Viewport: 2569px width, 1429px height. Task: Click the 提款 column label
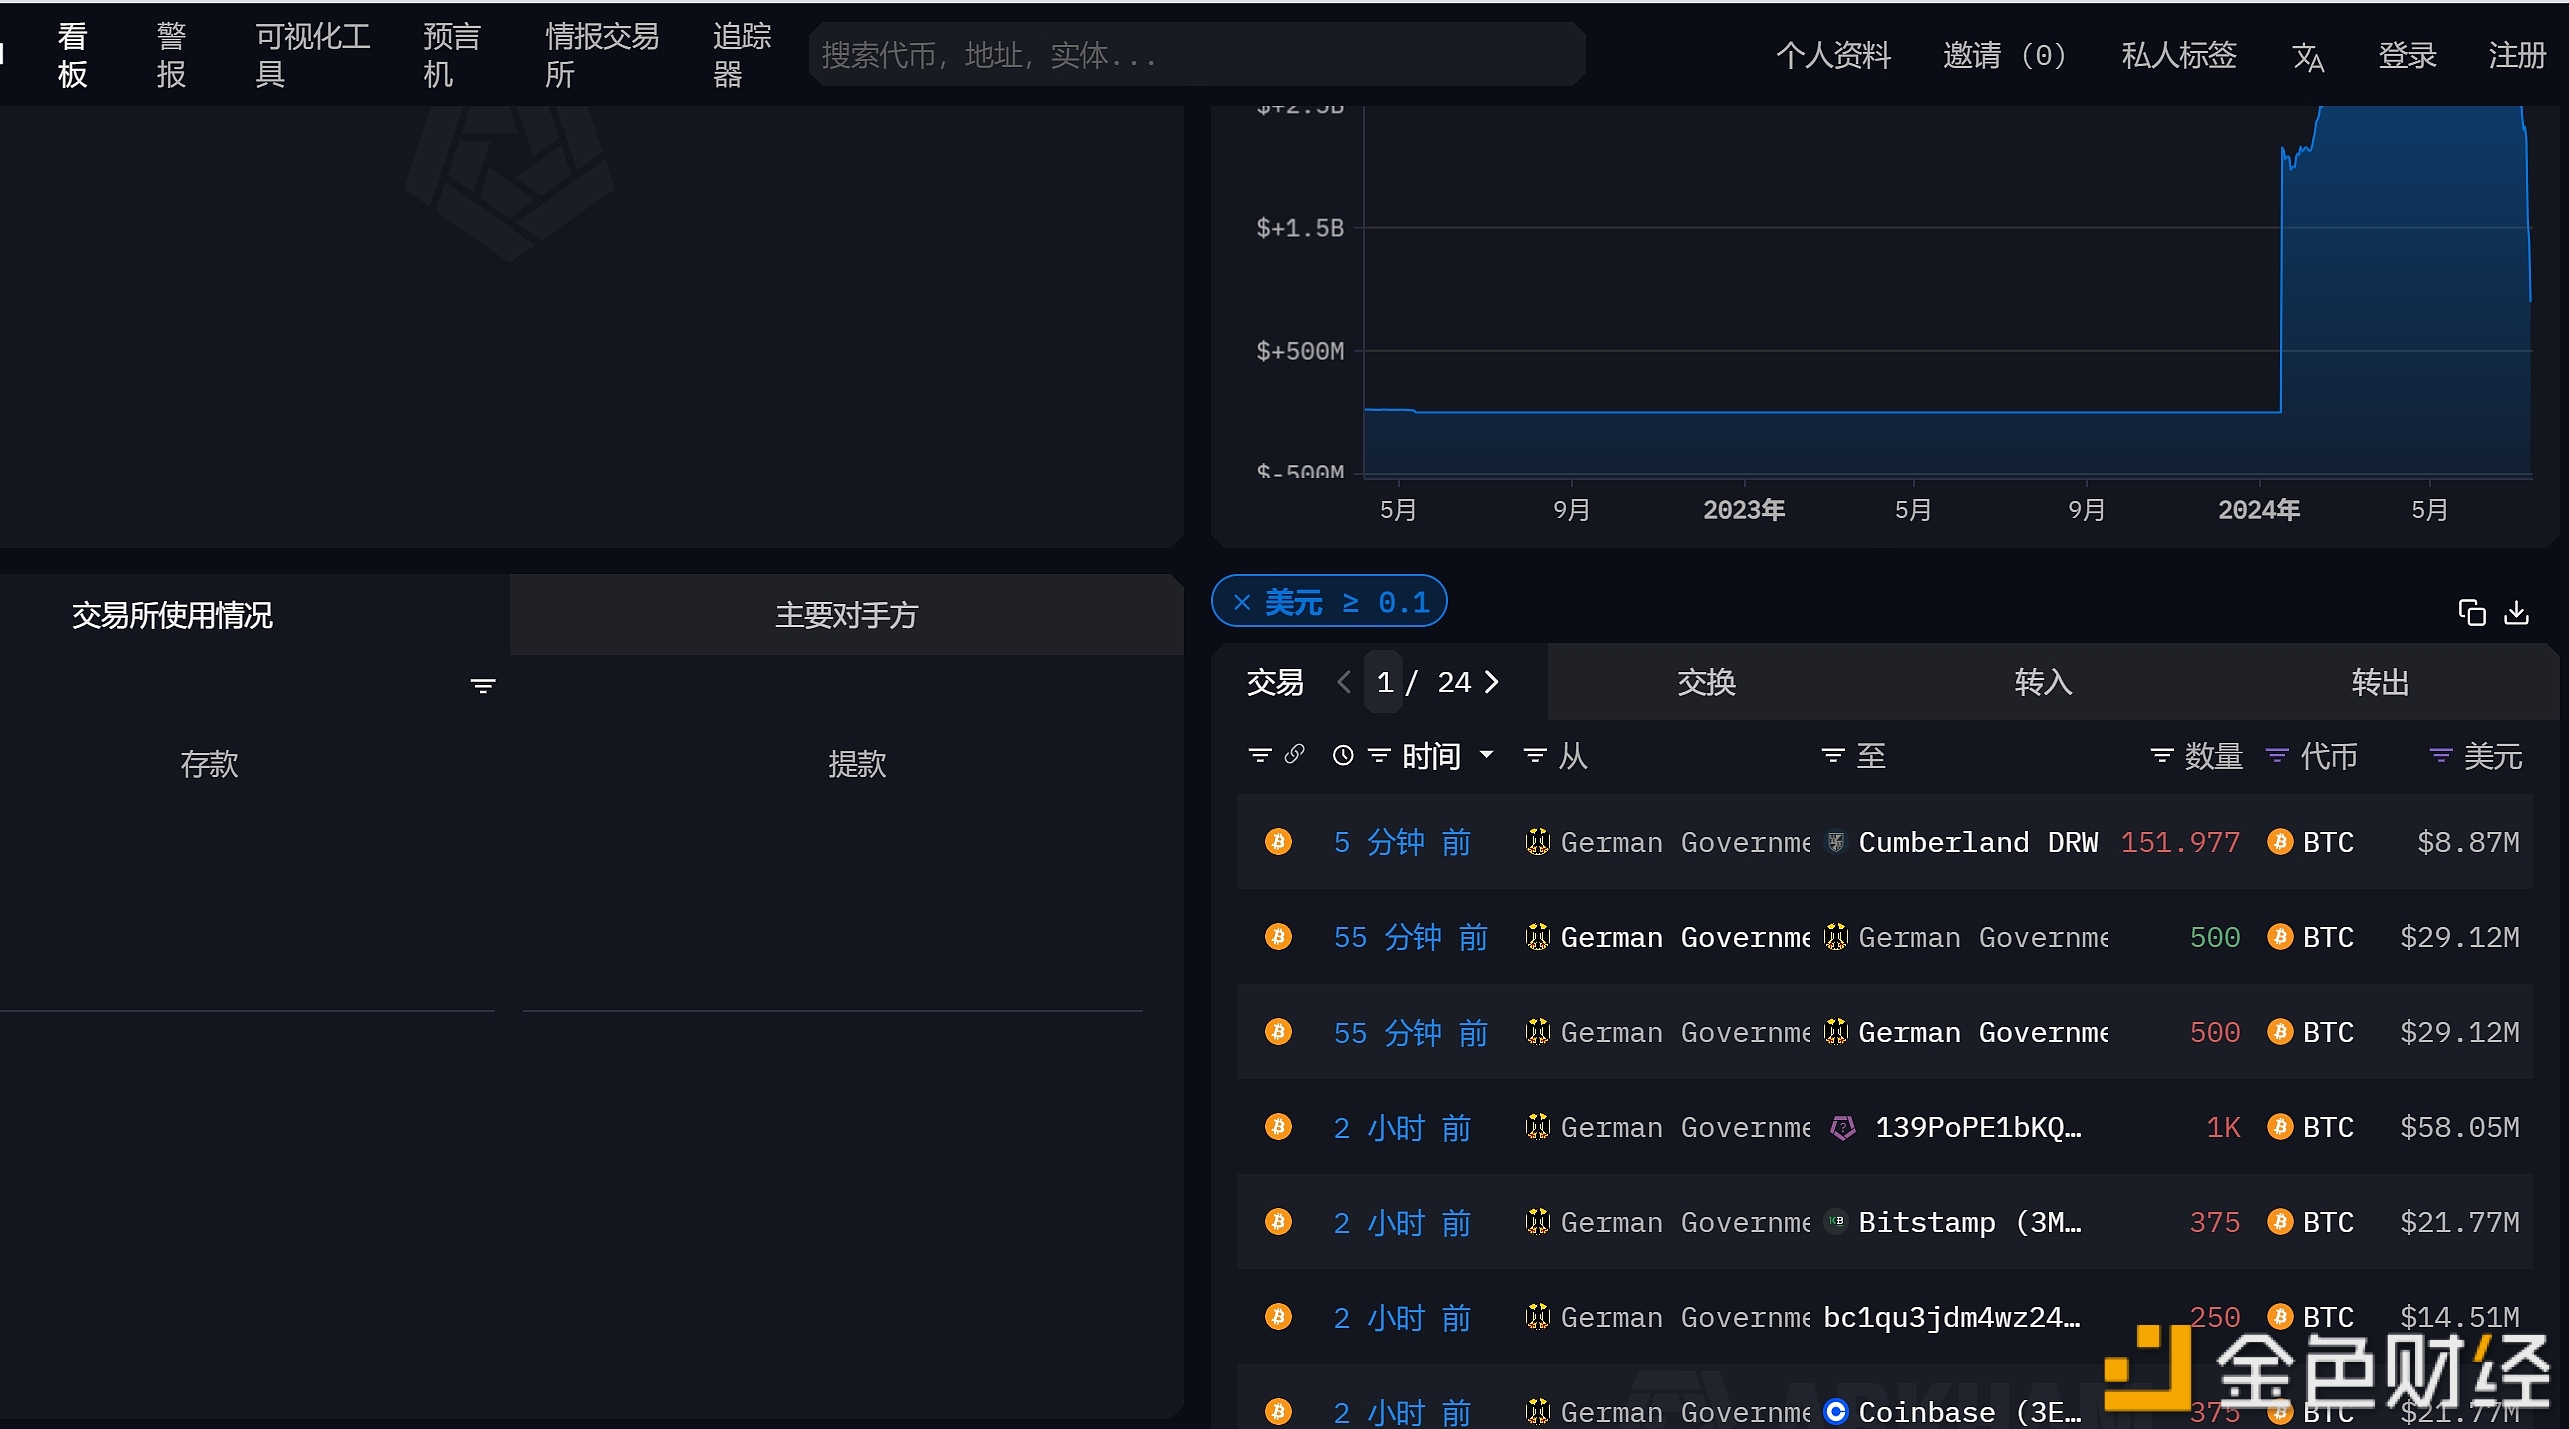click(857, 764)
